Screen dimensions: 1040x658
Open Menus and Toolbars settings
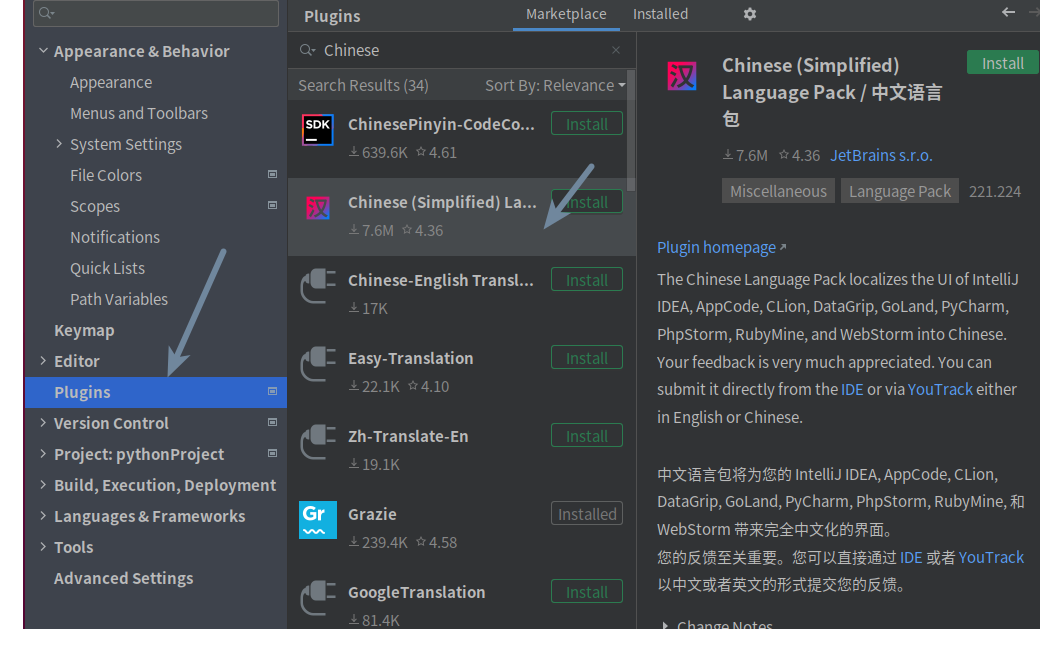(139, 113)
